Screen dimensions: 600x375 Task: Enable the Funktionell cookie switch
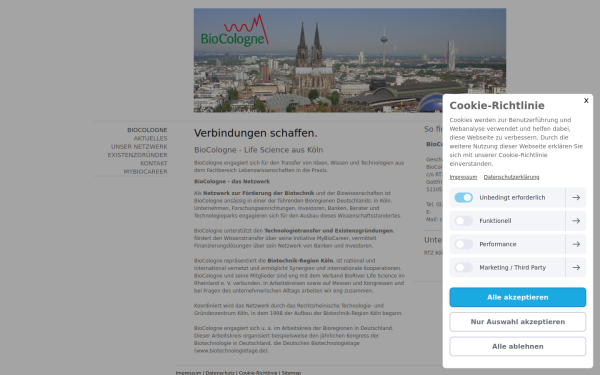(x=464, y=221)
